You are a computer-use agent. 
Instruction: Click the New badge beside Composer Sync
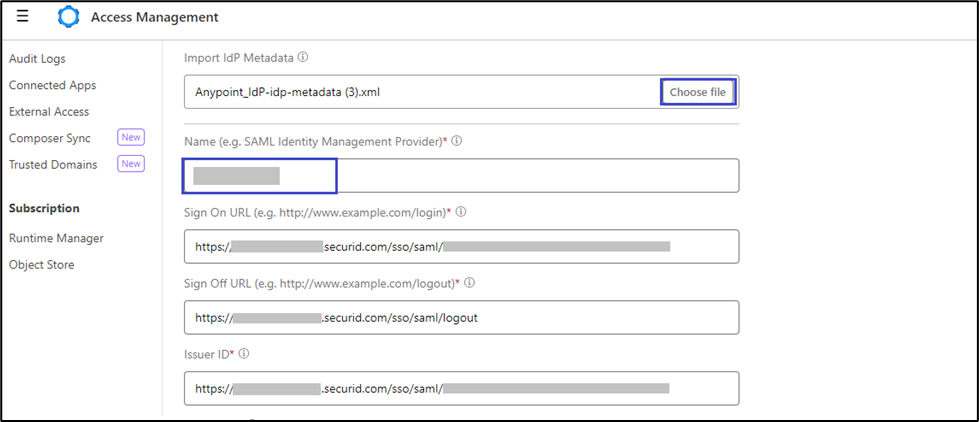131,138
